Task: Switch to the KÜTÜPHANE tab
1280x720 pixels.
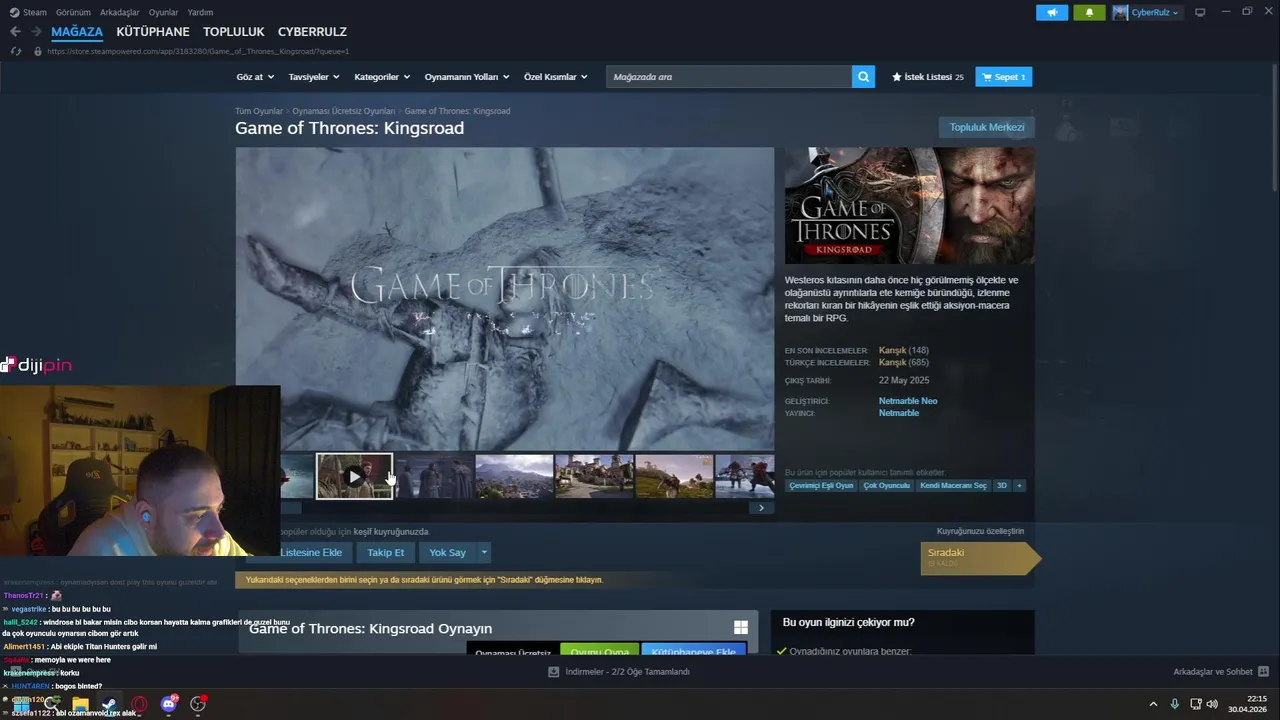Action: tap(153, 32)
